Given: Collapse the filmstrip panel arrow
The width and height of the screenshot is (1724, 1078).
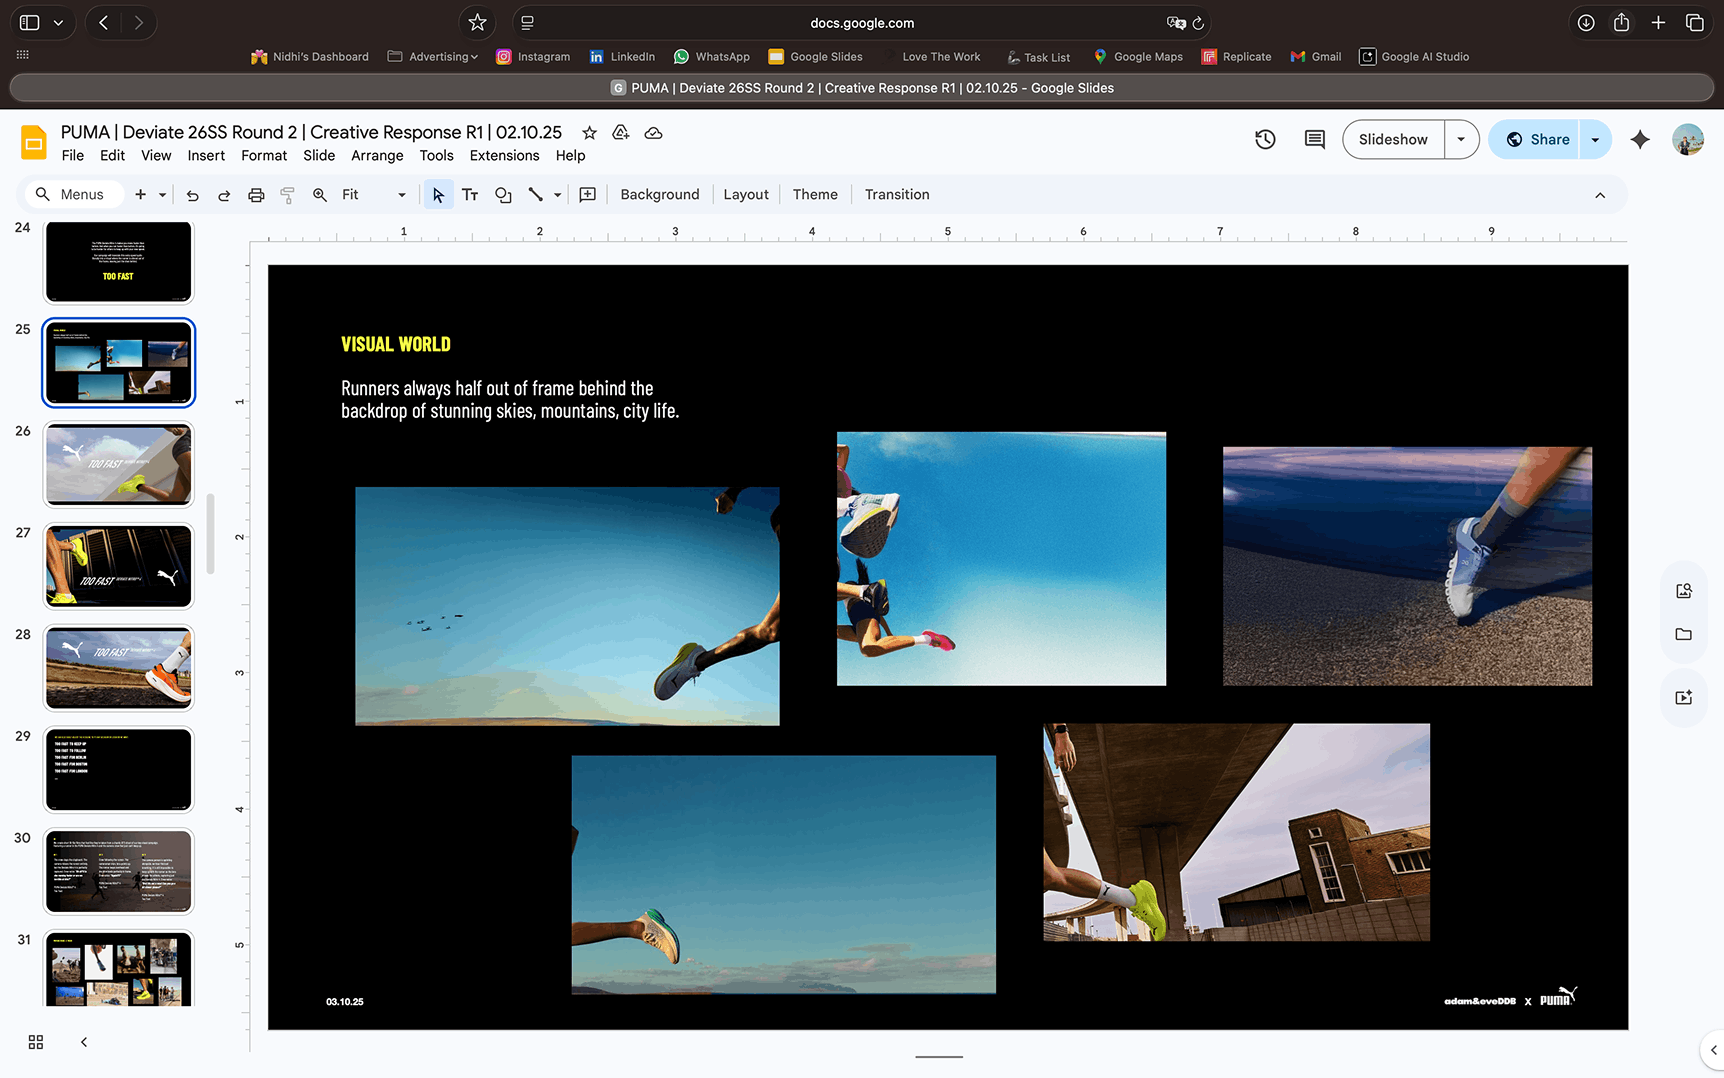Looking at the screenshot, I should [84, 1042].
